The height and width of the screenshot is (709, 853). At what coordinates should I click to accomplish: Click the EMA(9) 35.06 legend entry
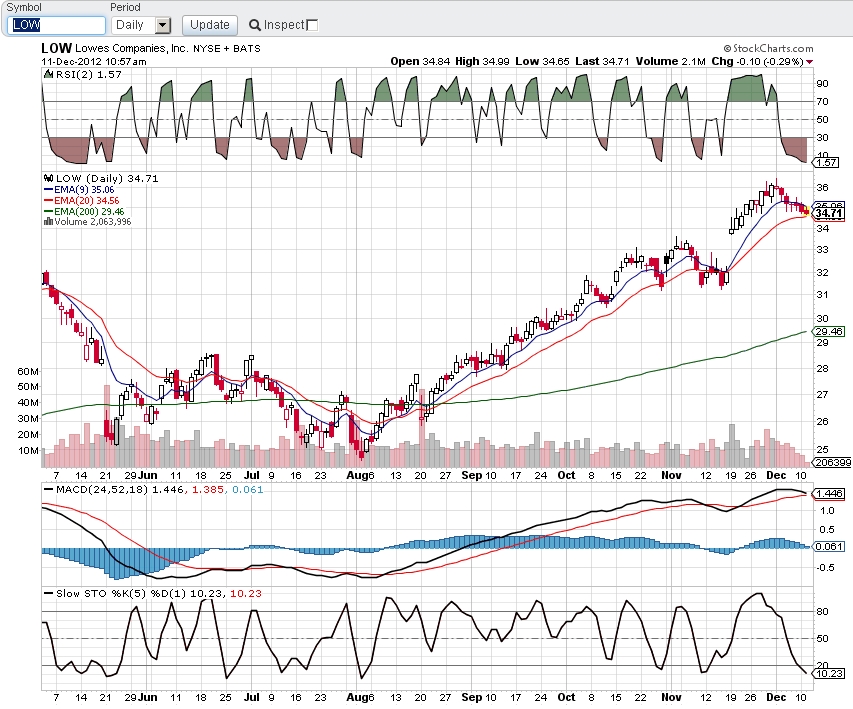pyautogui.click(x=79, y=189)
